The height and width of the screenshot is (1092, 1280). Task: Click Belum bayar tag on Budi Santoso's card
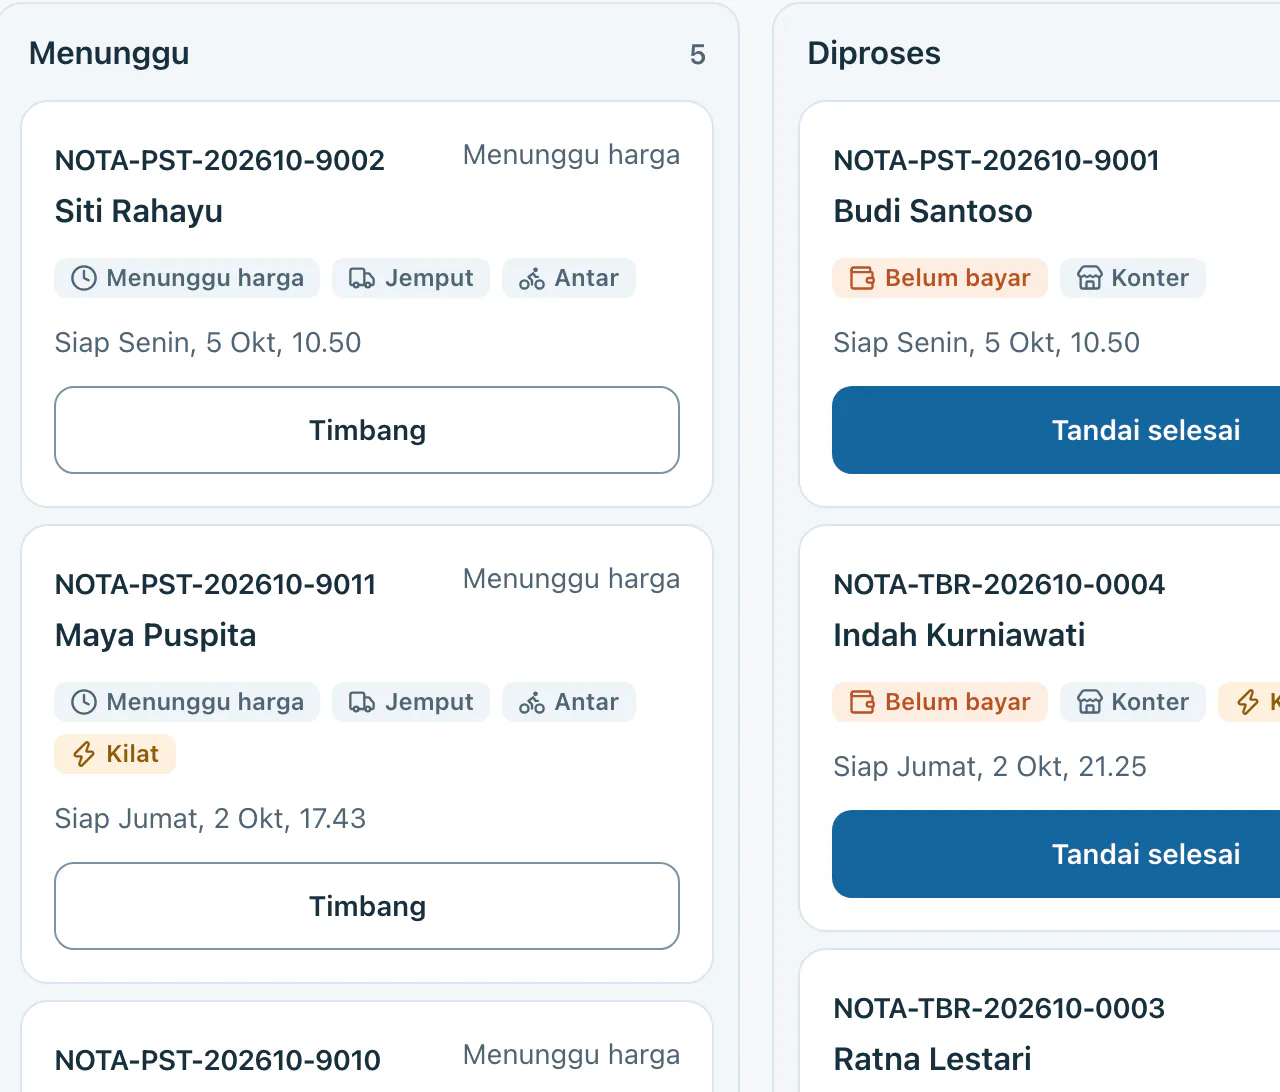[x=940, y=278]
